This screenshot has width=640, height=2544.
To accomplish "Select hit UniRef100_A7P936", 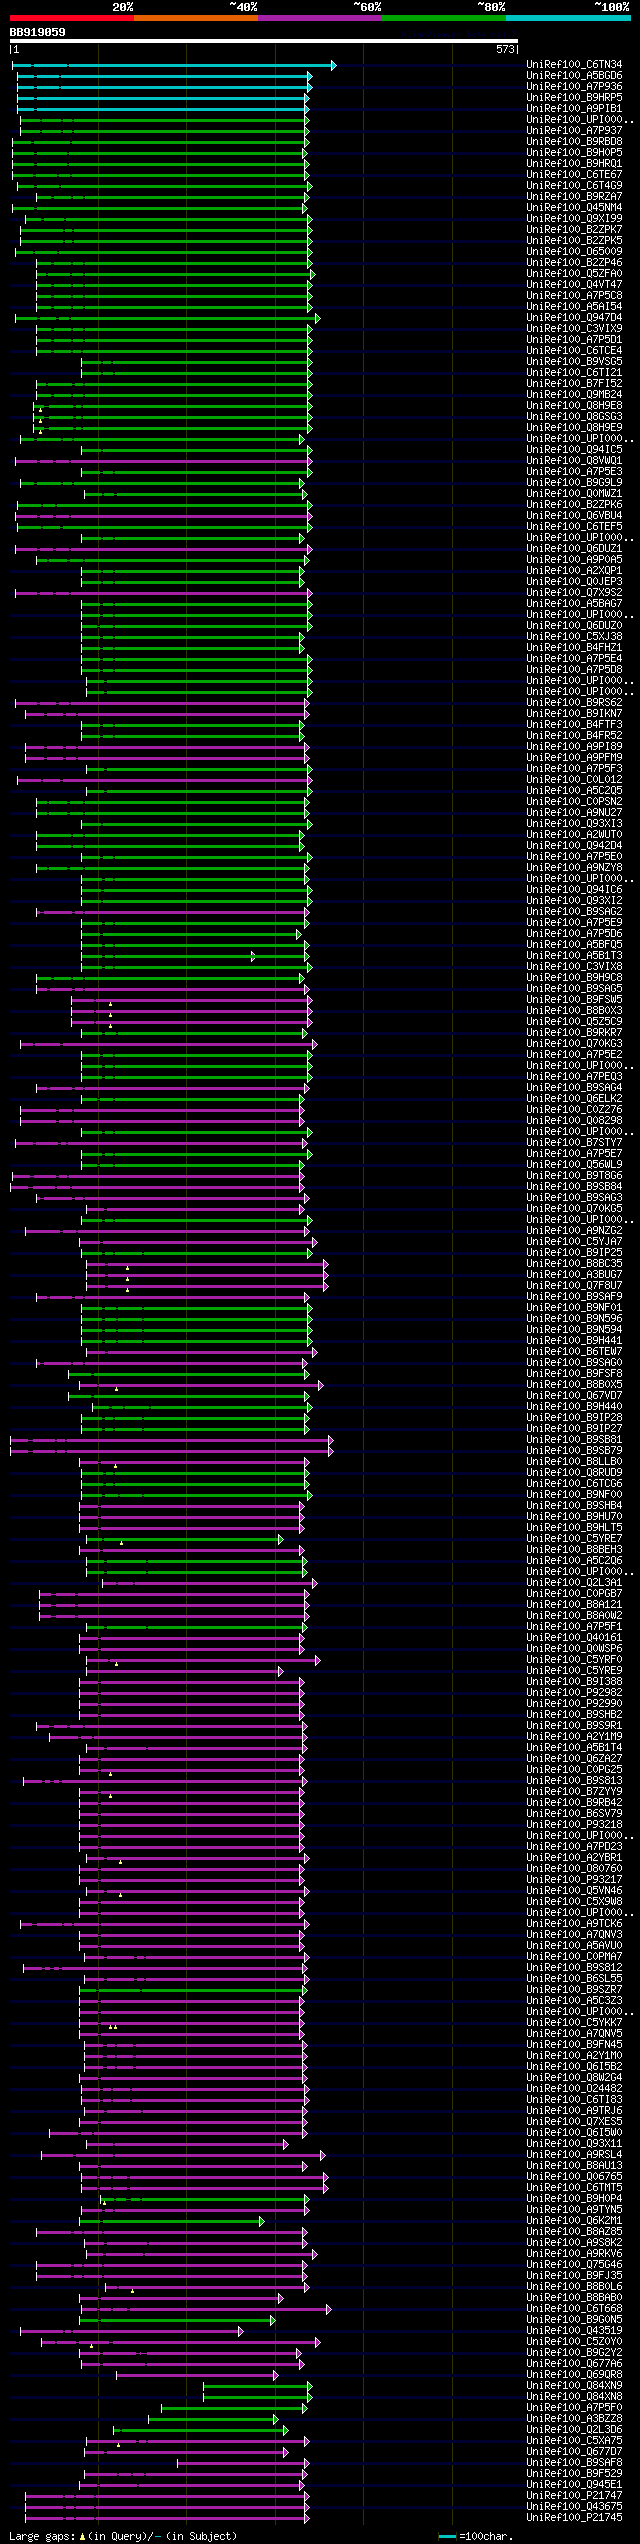I will 574,87.
